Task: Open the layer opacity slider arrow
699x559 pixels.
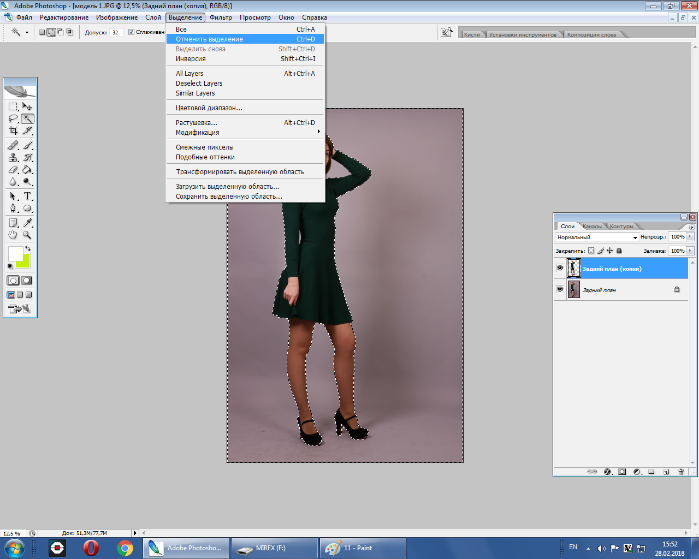Action: click(x=691, y=237)
